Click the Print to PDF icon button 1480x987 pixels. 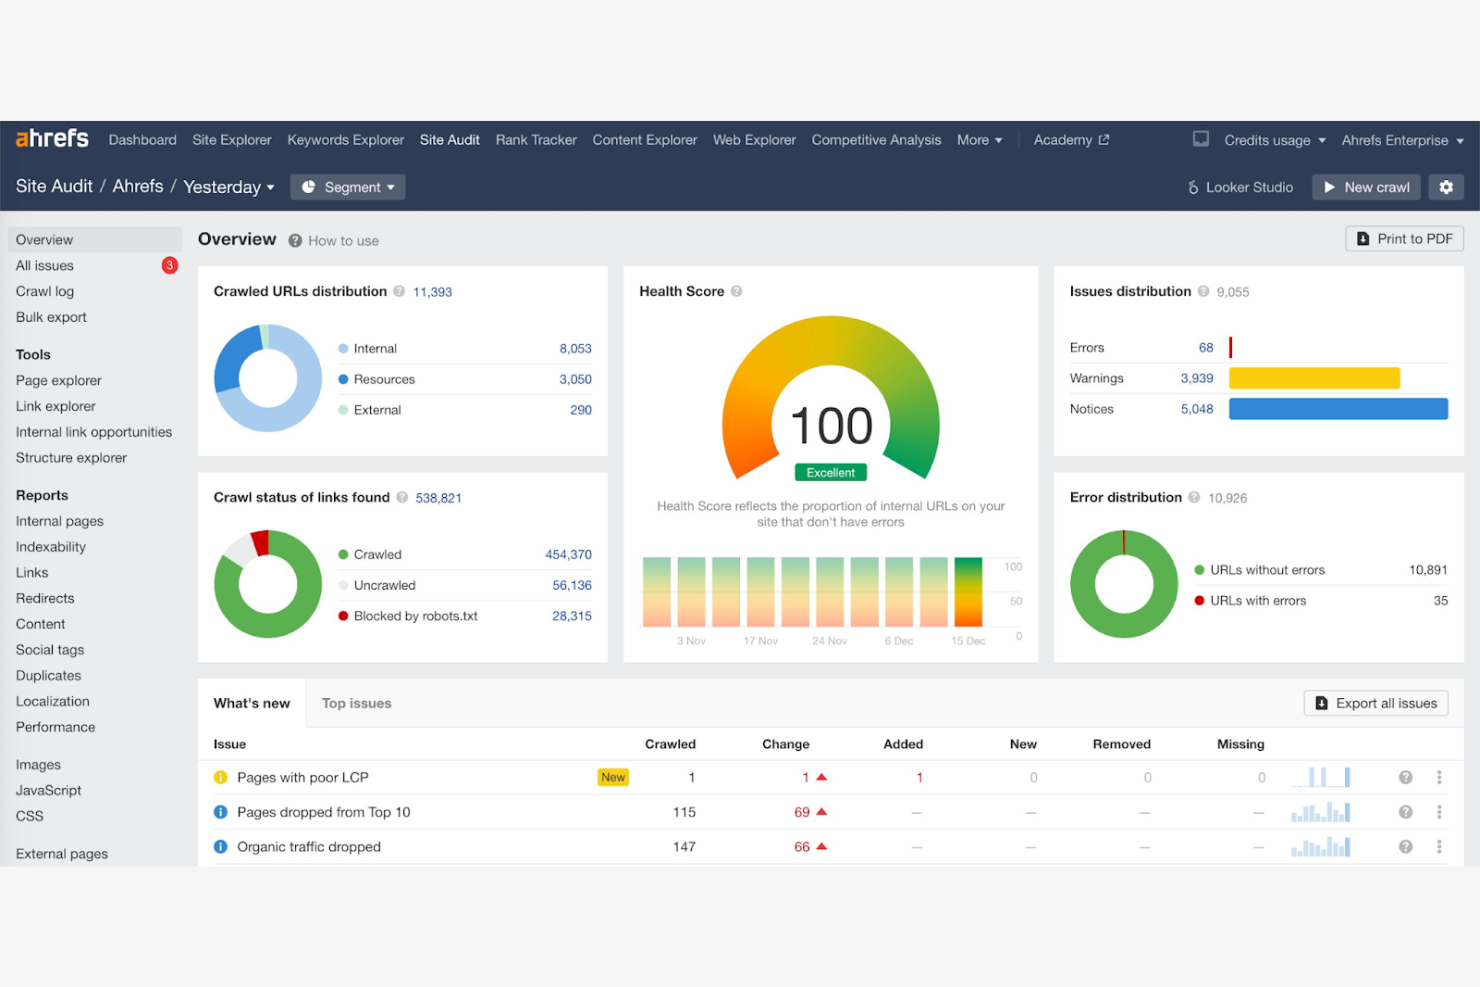(1364, 238)
